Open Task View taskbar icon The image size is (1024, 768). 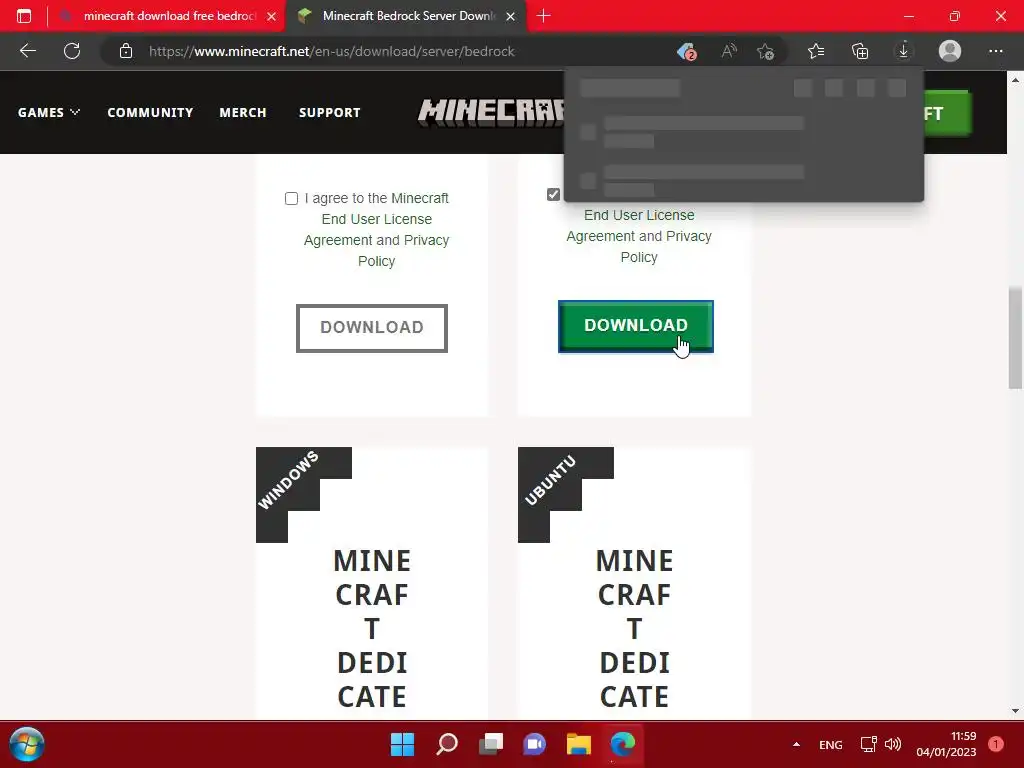click(491, 744)
